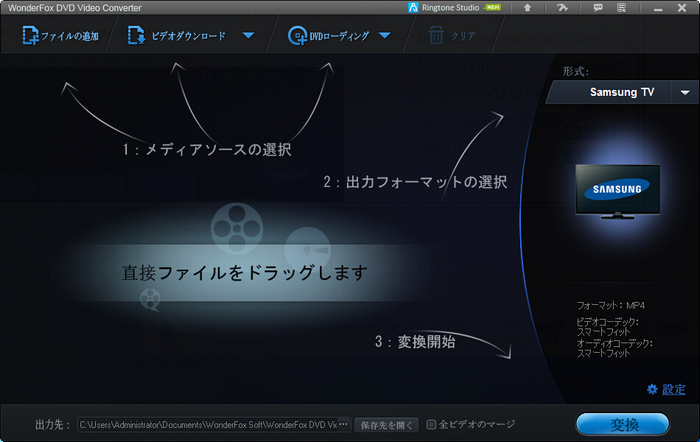Open ビデオダウンロード video download
This screenshot has width=700, height=442.
(177, 36)
